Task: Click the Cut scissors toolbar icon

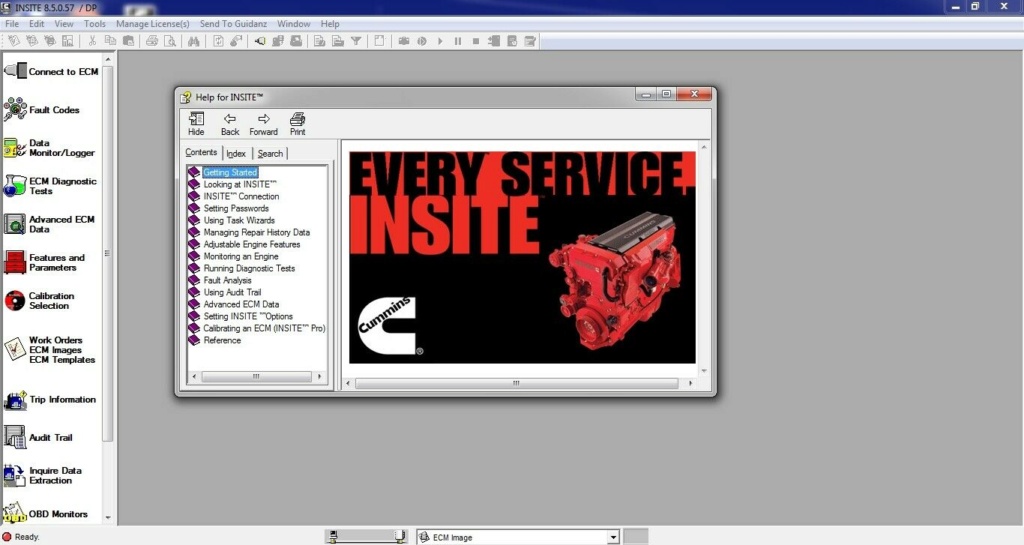Action: pyautogui.click(x=92, y=41)
